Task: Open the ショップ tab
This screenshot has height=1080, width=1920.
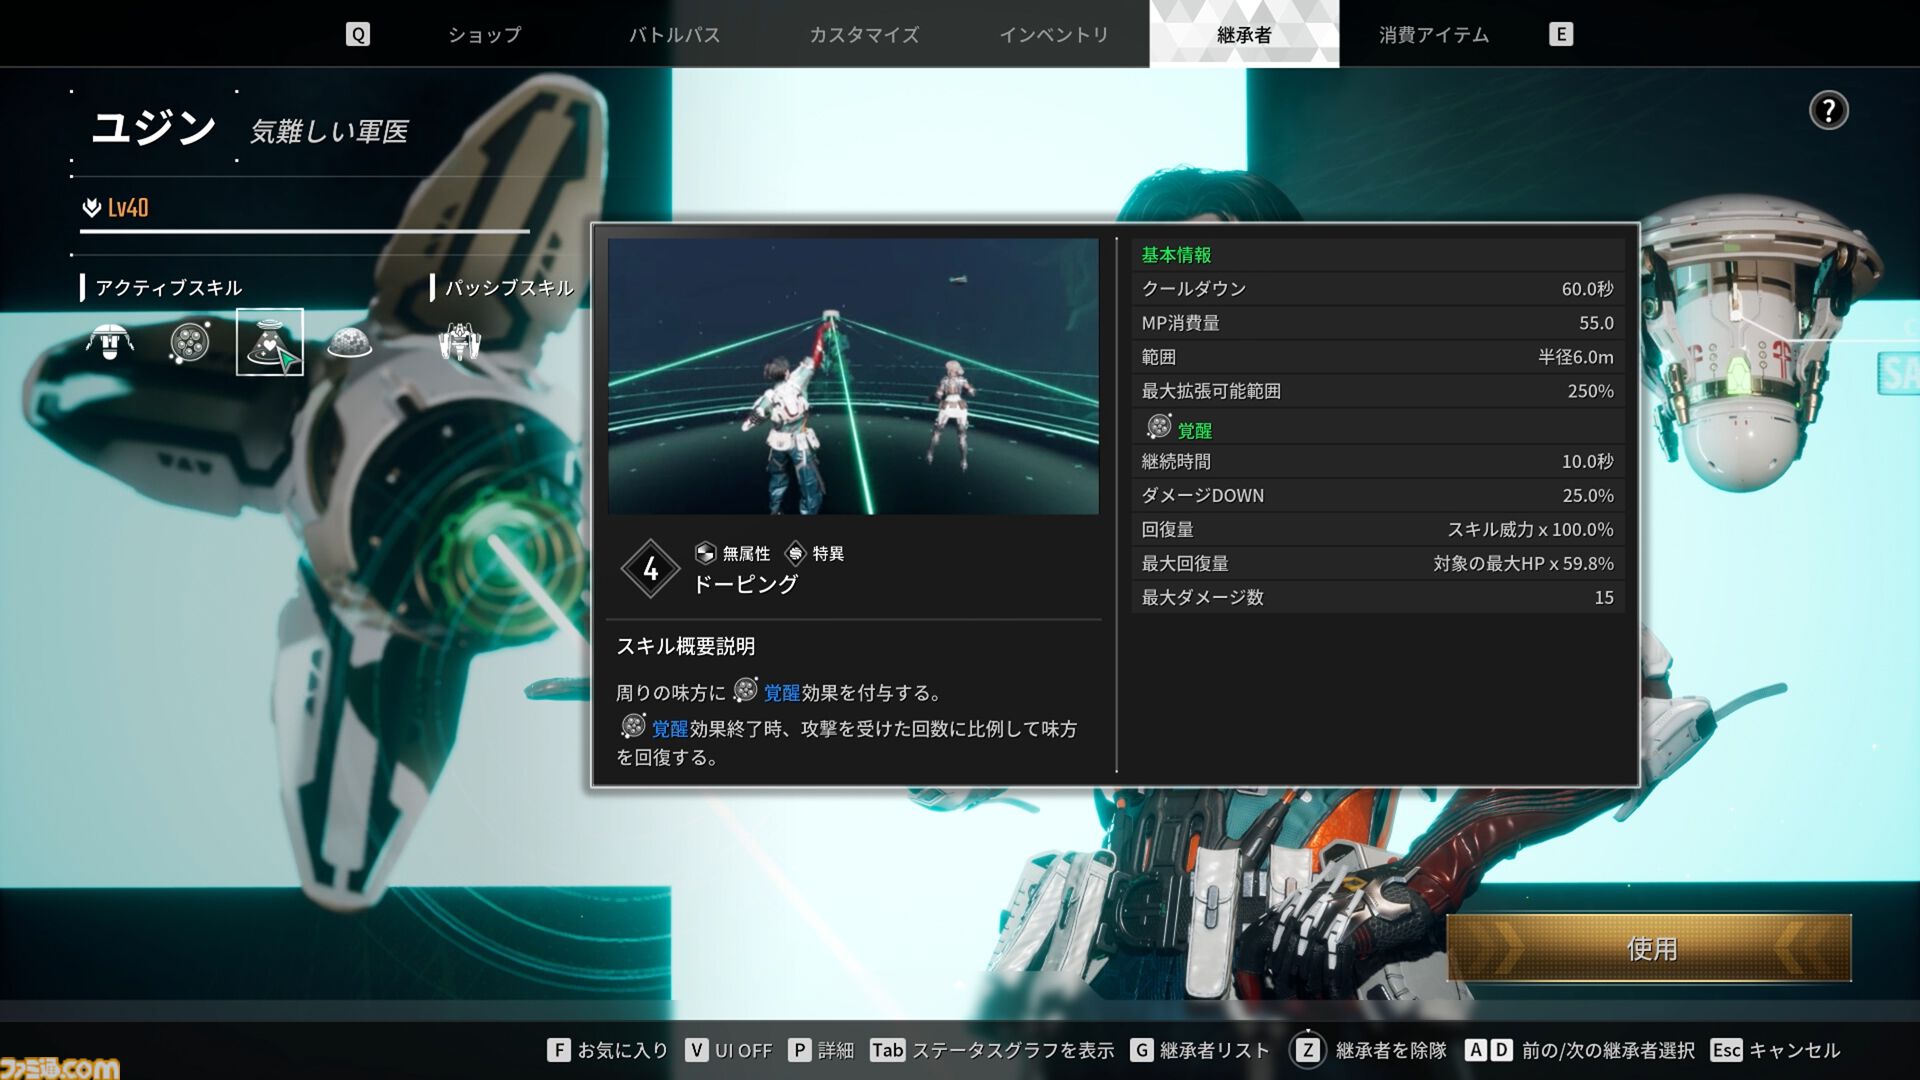Action: click(484, 34)
